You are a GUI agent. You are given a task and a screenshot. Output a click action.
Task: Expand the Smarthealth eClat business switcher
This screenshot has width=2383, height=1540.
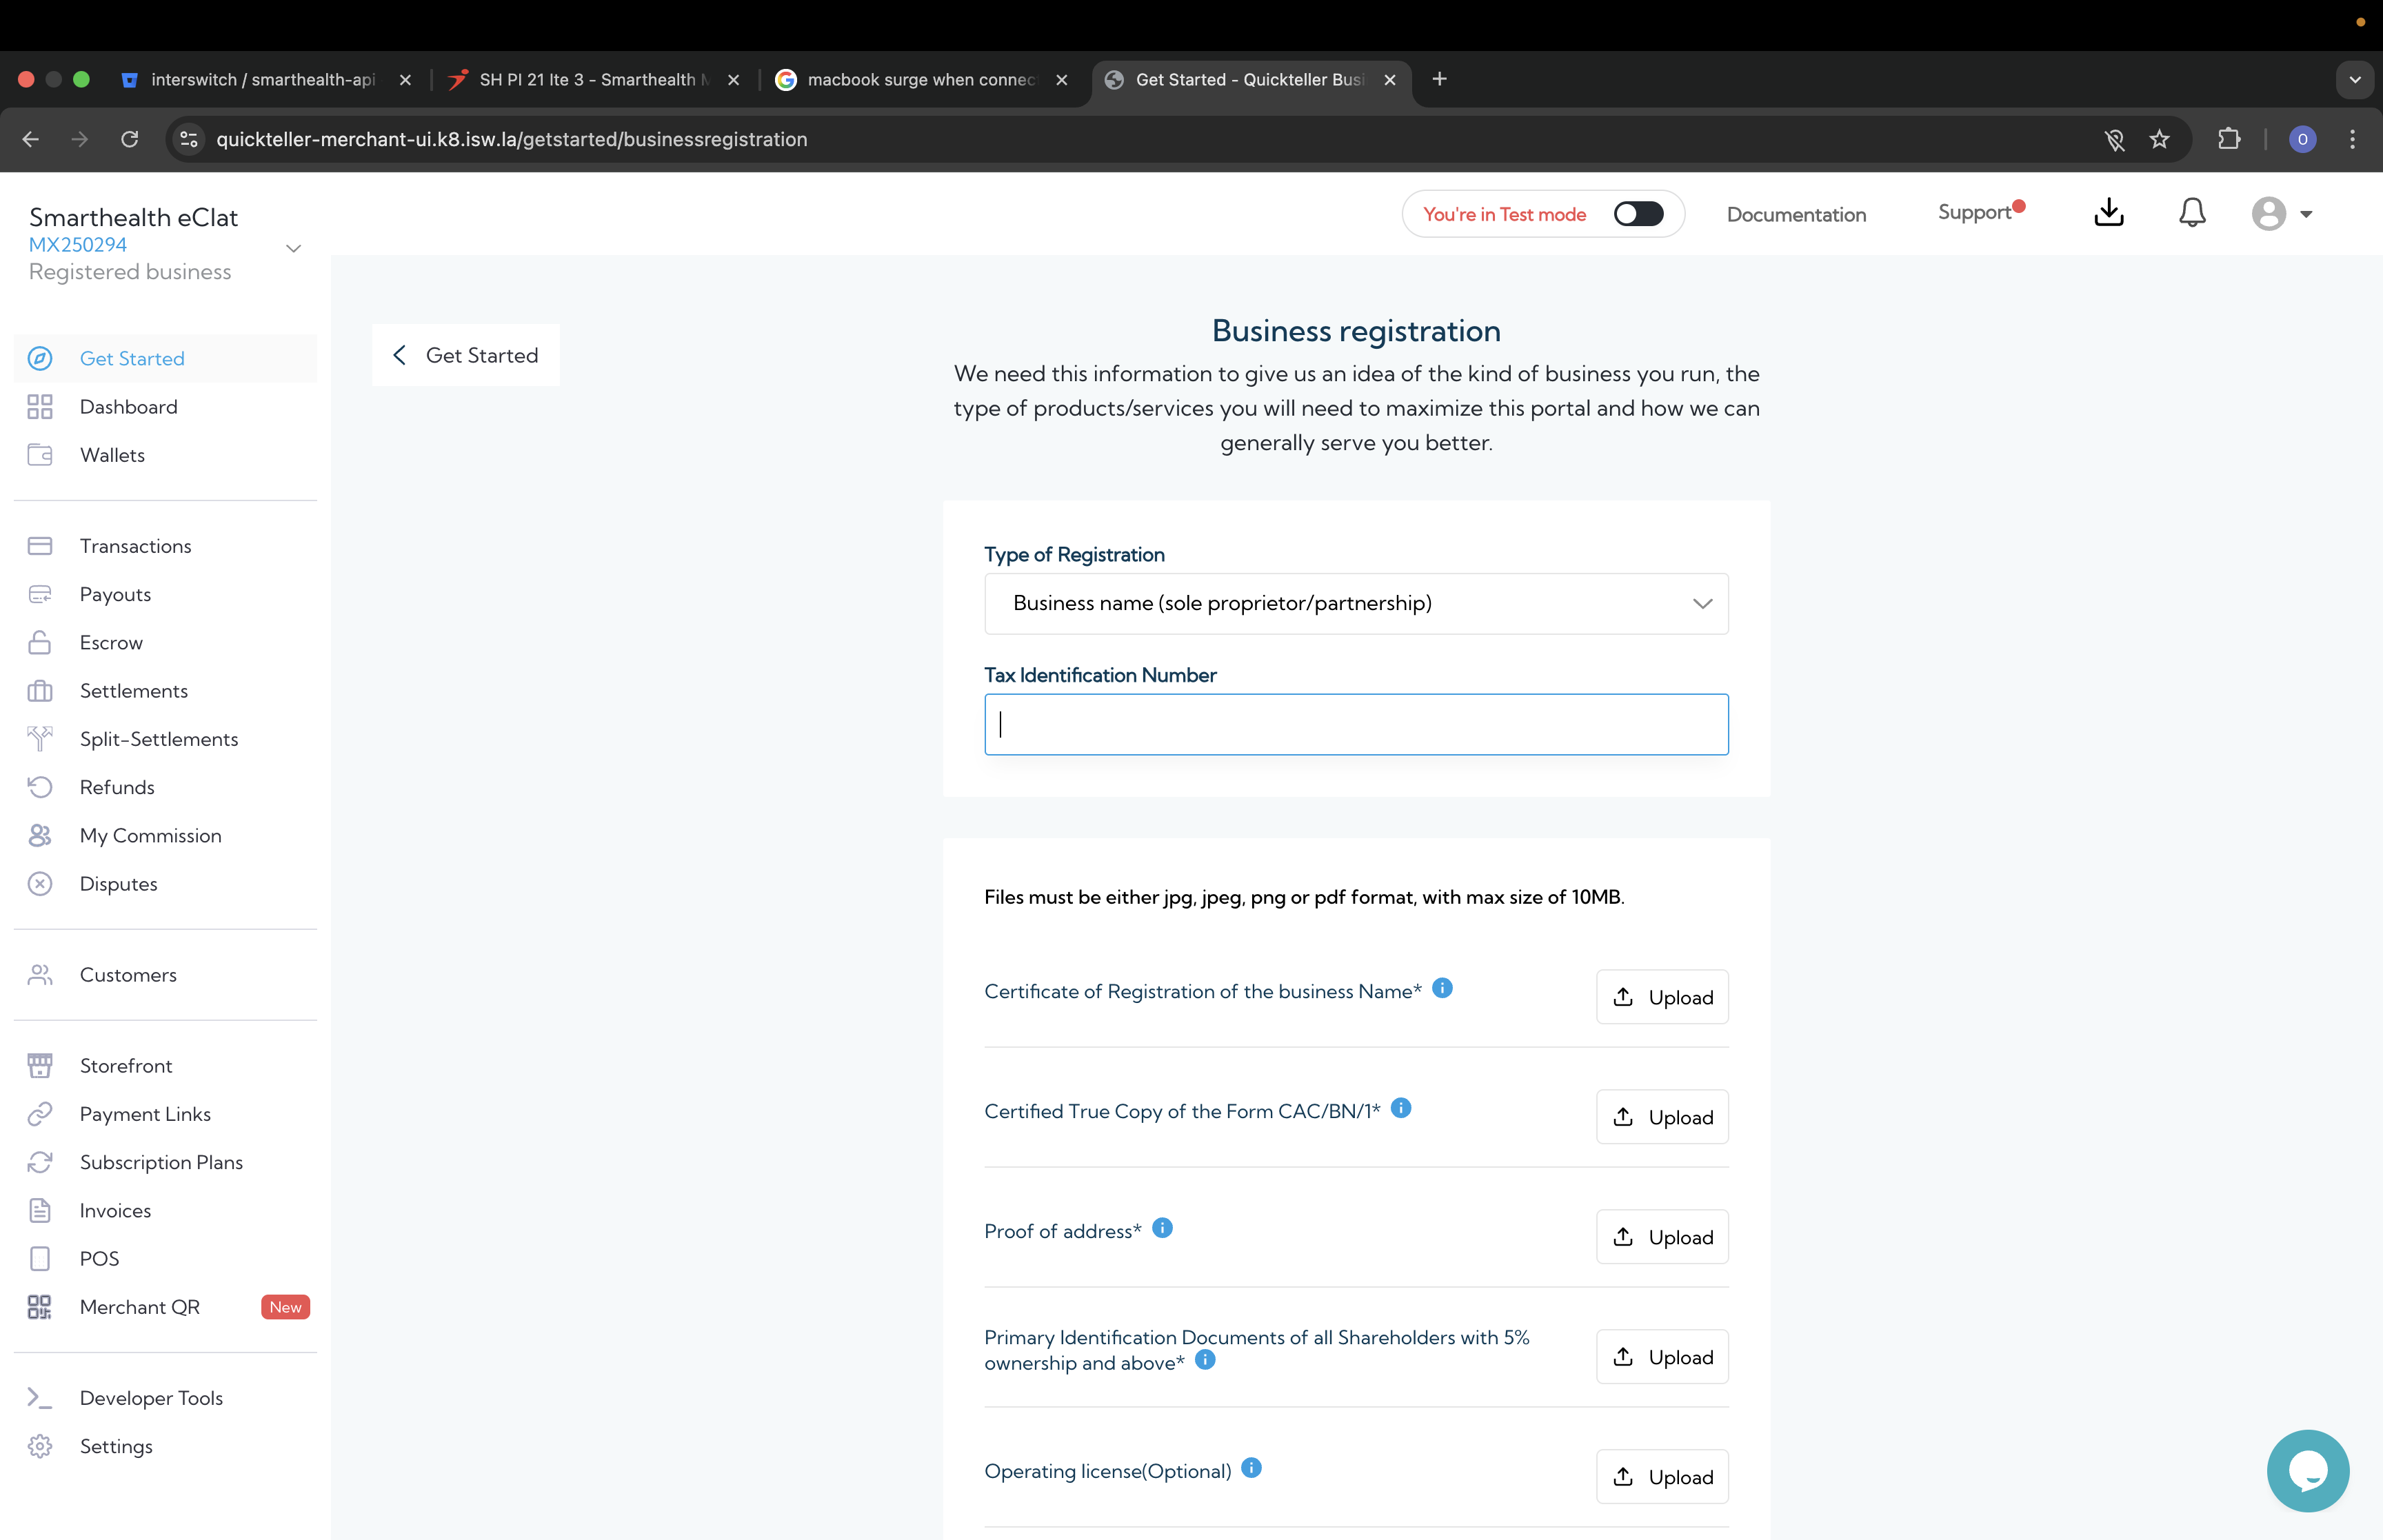[x=293, y=248]
